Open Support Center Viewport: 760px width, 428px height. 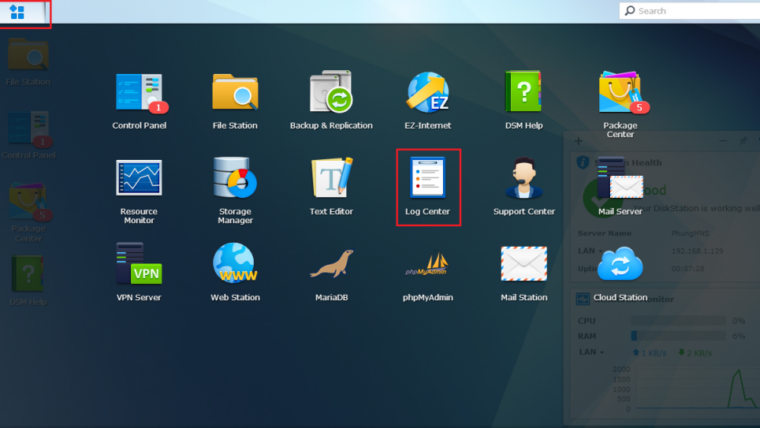[523, 187]
